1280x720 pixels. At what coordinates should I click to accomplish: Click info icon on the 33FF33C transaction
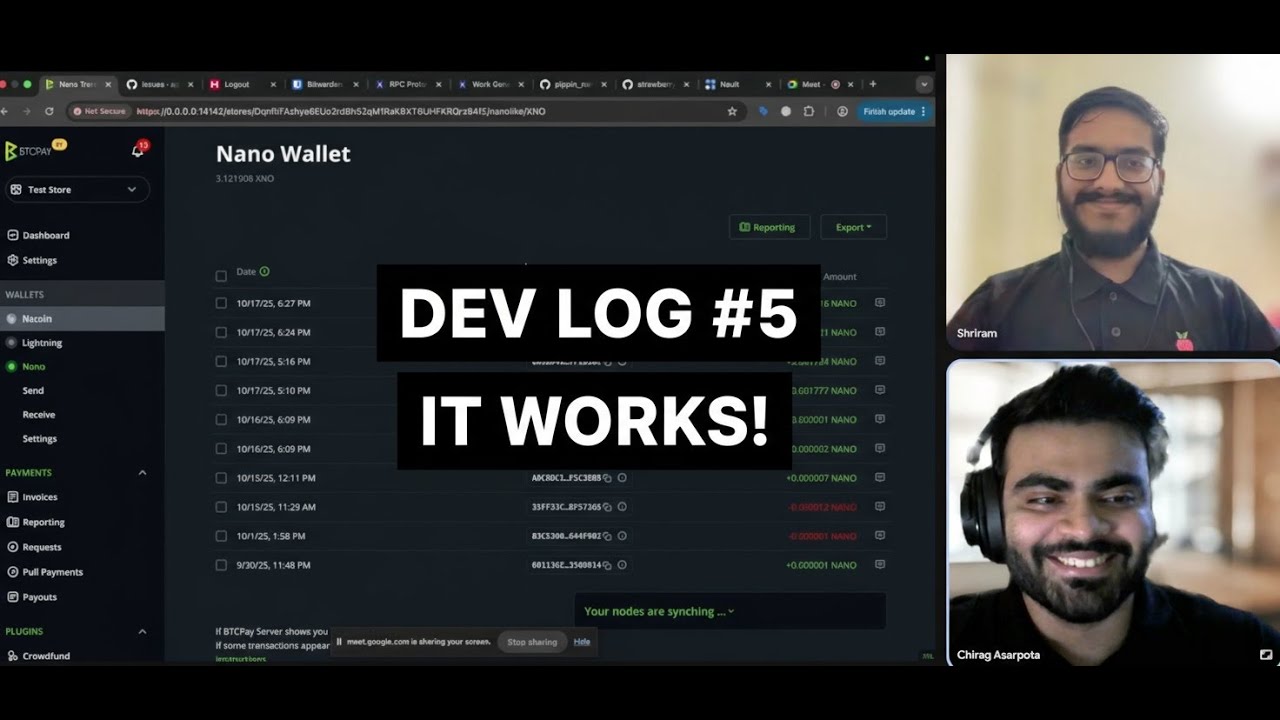point(622,507)
